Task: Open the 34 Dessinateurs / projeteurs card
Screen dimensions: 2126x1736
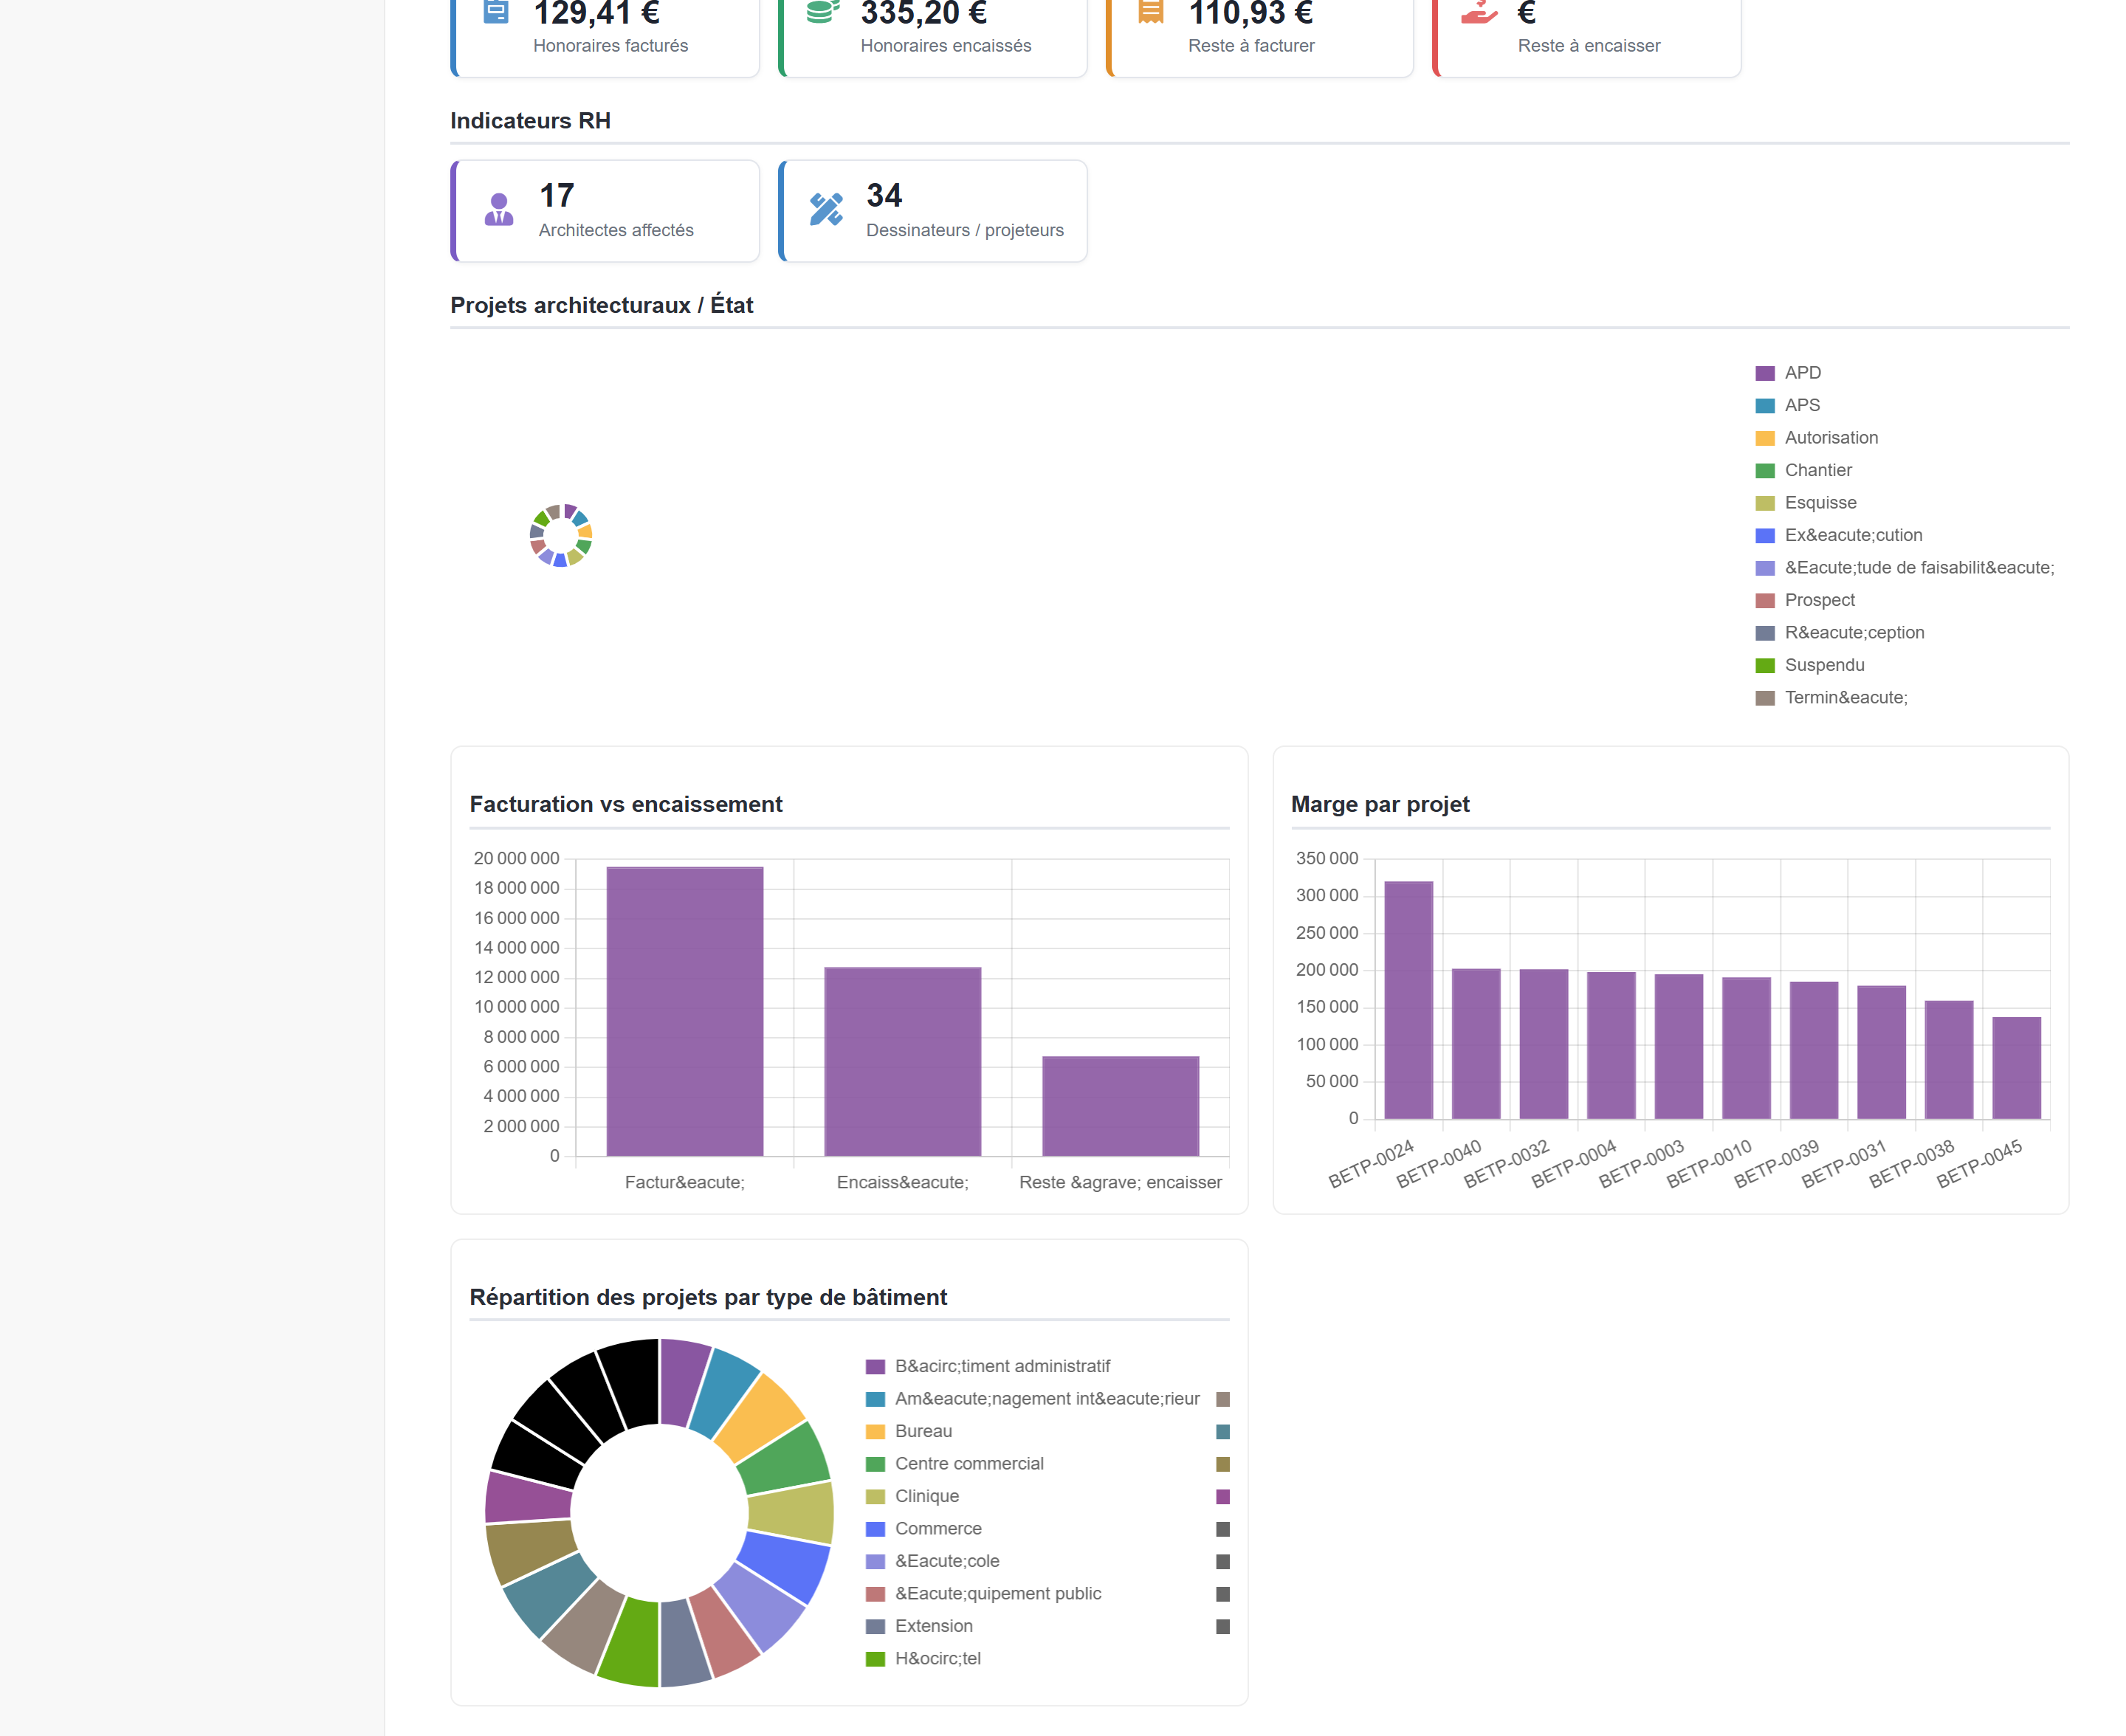Action: 933,211
